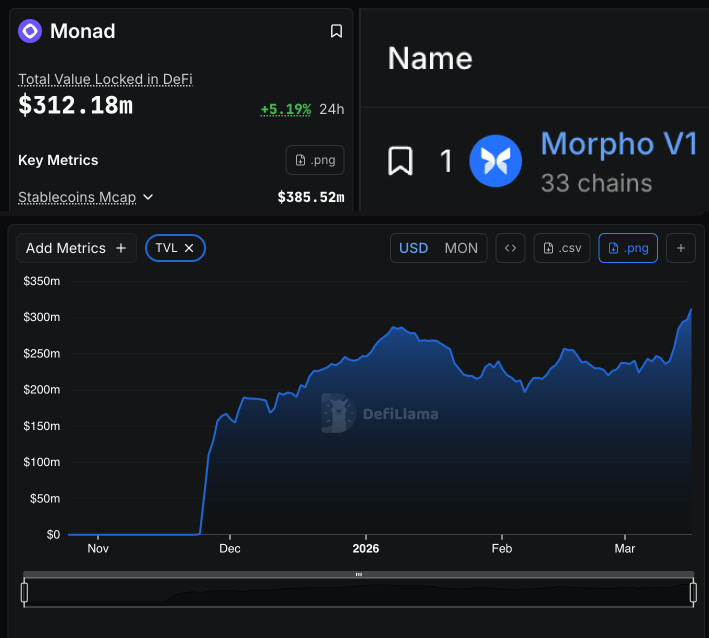
Task: Click the Dec label on chart axis
Action: 230,548
